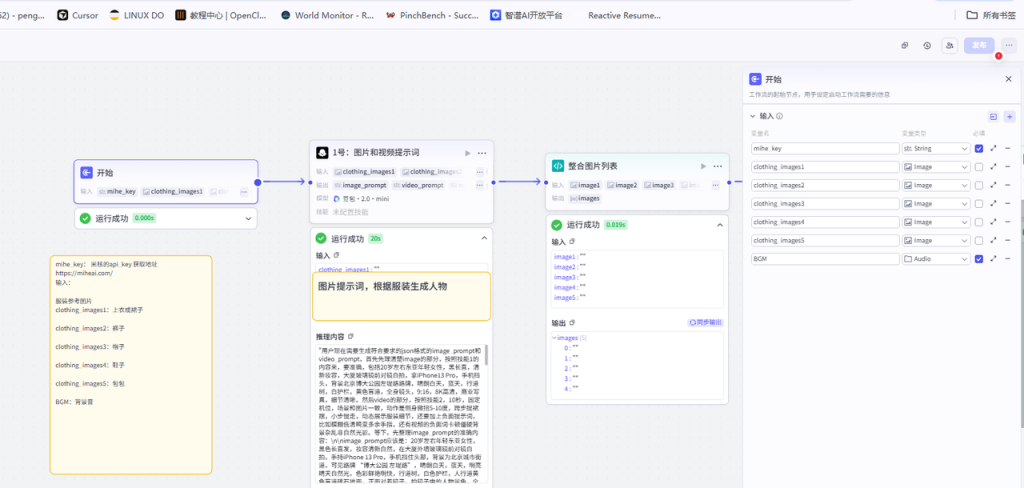This screenshot has height=488, width=1024.
Task: Uncheck required checkbox for mihe_key
Action: 979,148
